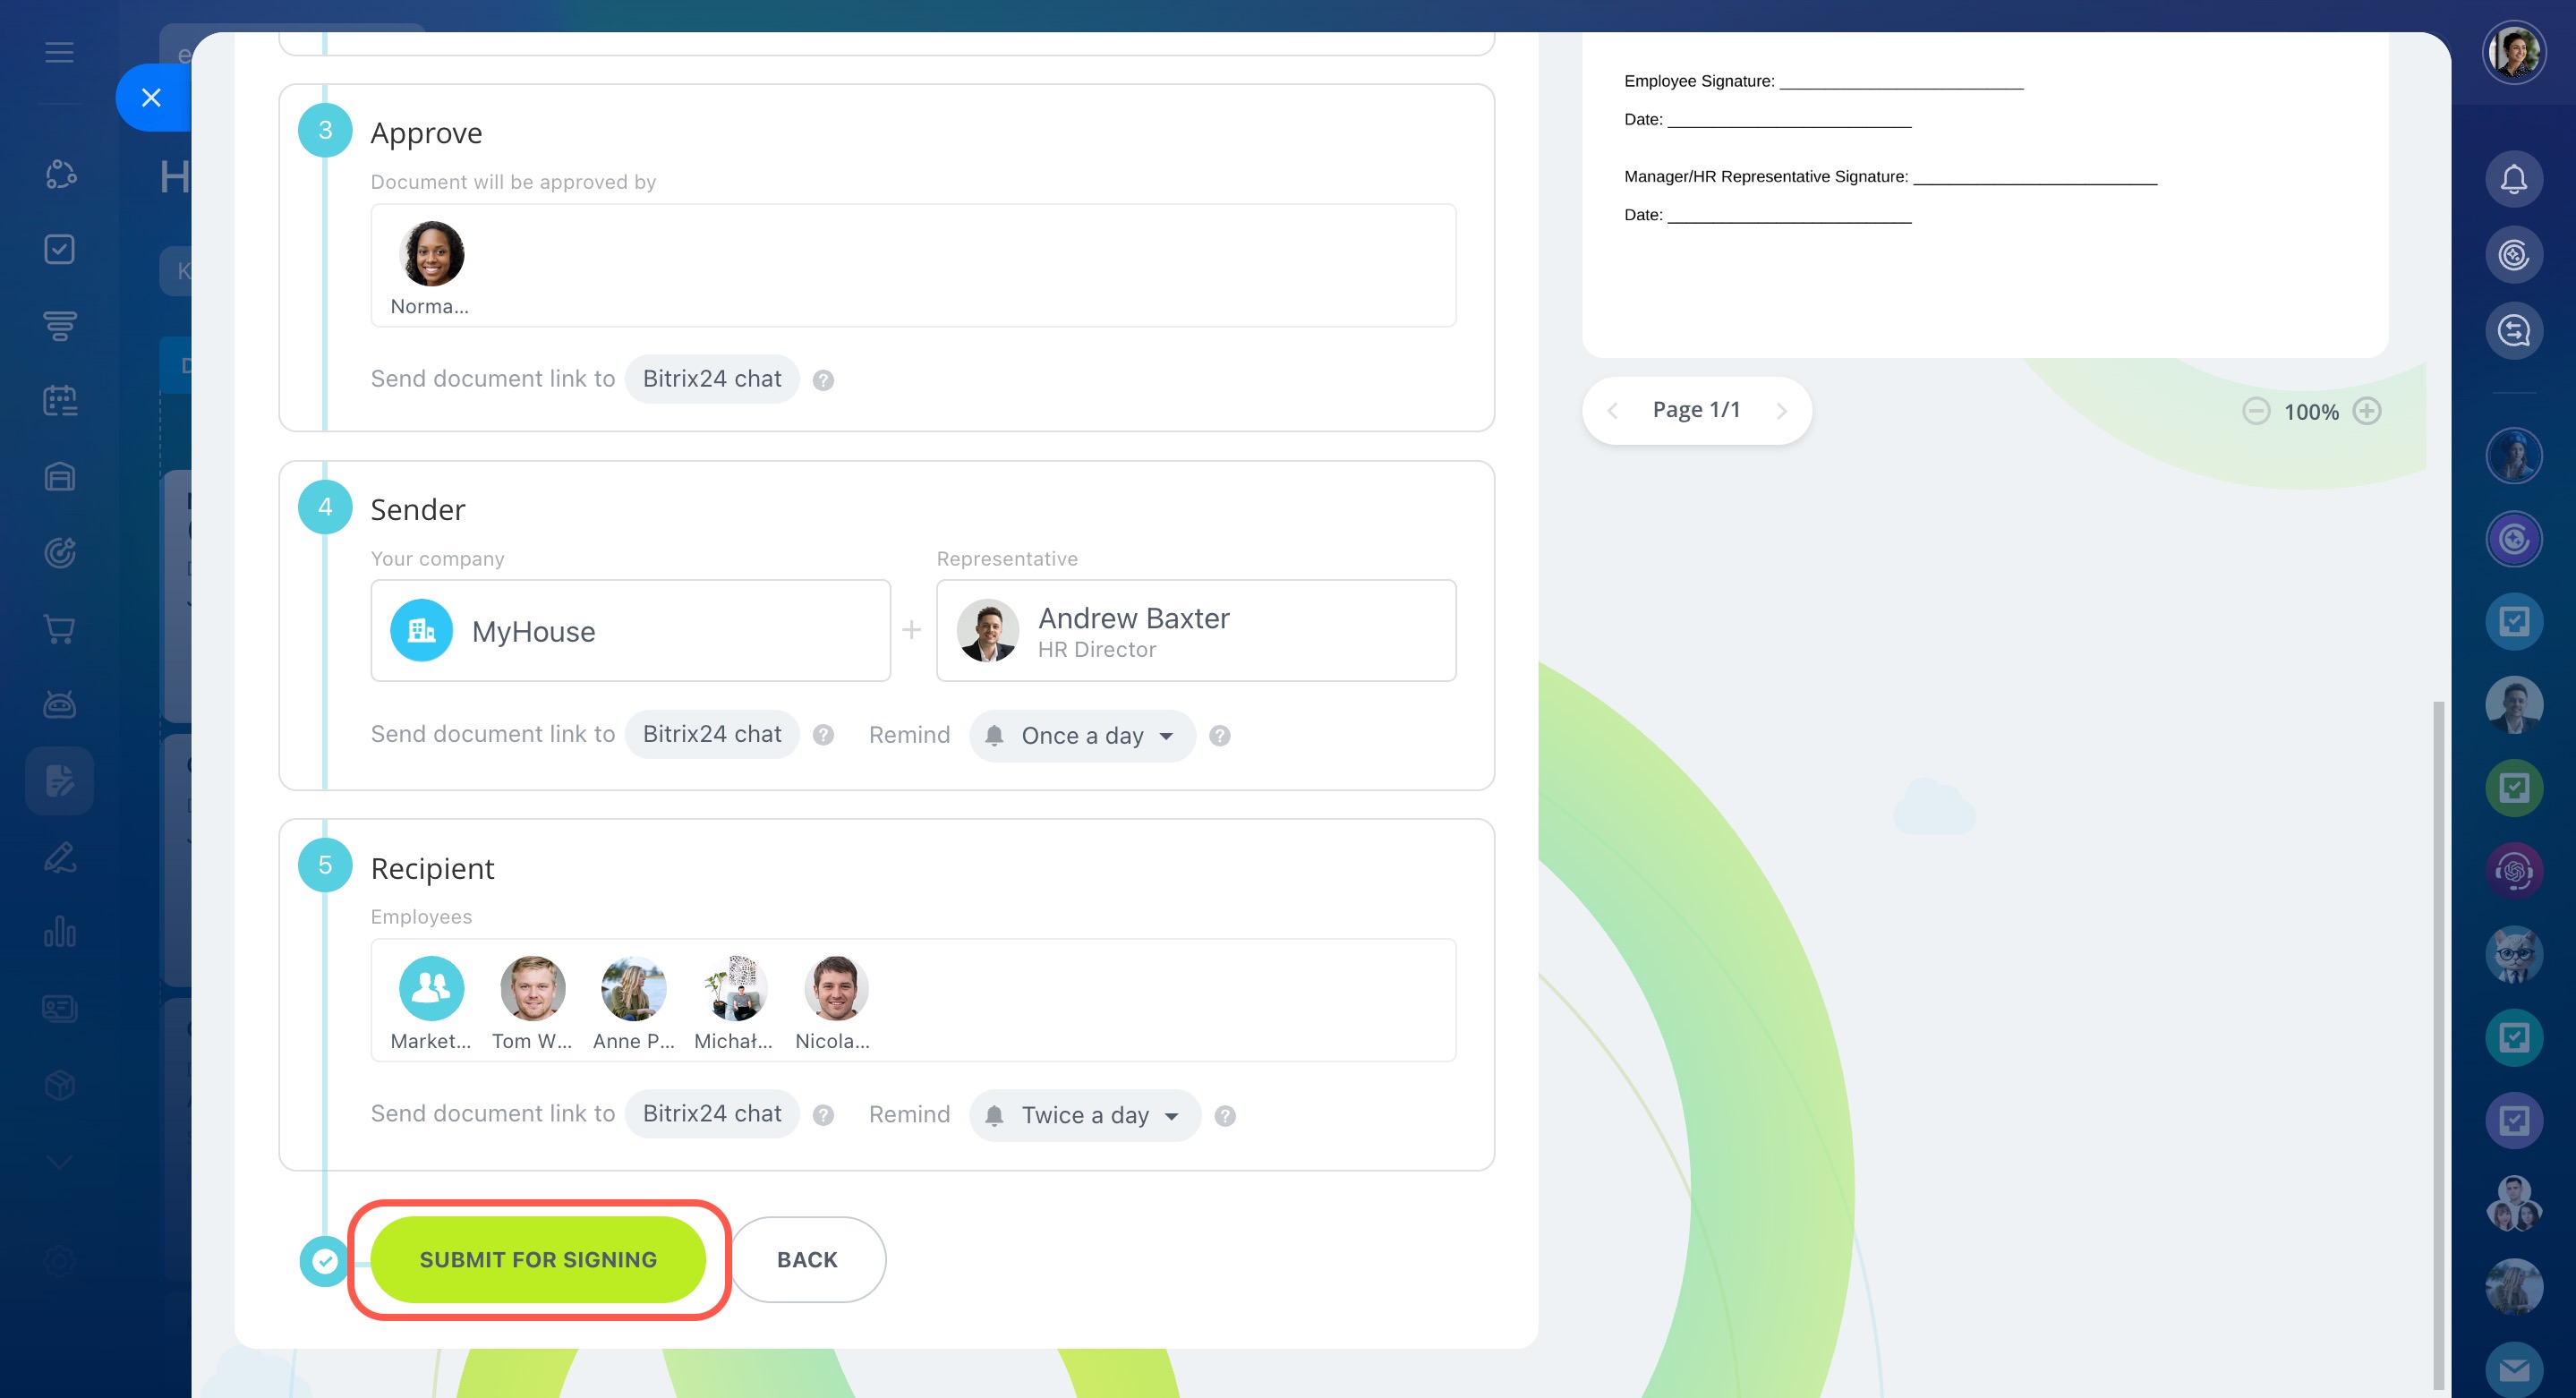Viewport: 2576px width, 1398px height.
Task: Go to next document page
Action: [1781, 411]
